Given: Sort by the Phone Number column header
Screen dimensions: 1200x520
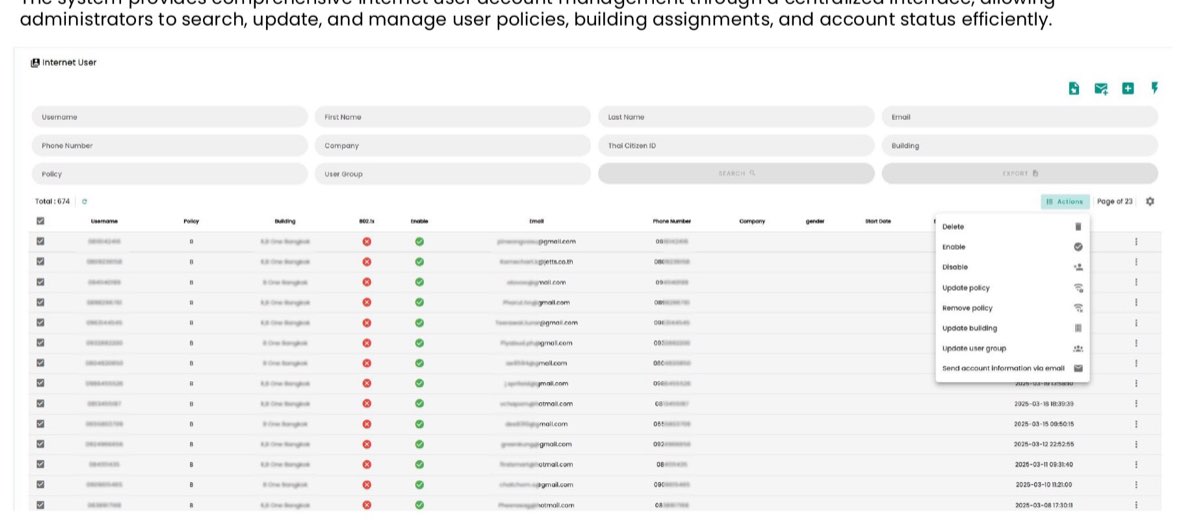Looking at the screenshot, I should coord(672,221).
